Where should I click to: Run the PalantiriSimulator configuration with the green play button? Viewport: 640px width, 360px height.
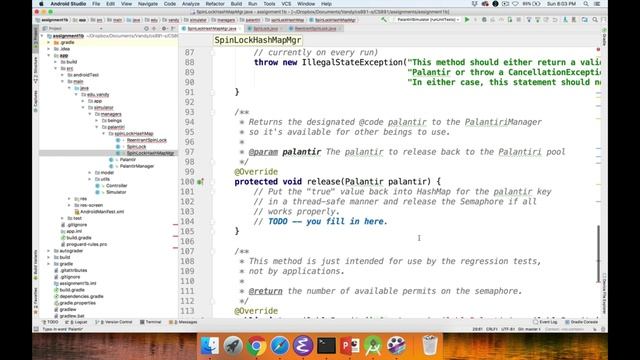pyautogui.click(x=467, y=20)
